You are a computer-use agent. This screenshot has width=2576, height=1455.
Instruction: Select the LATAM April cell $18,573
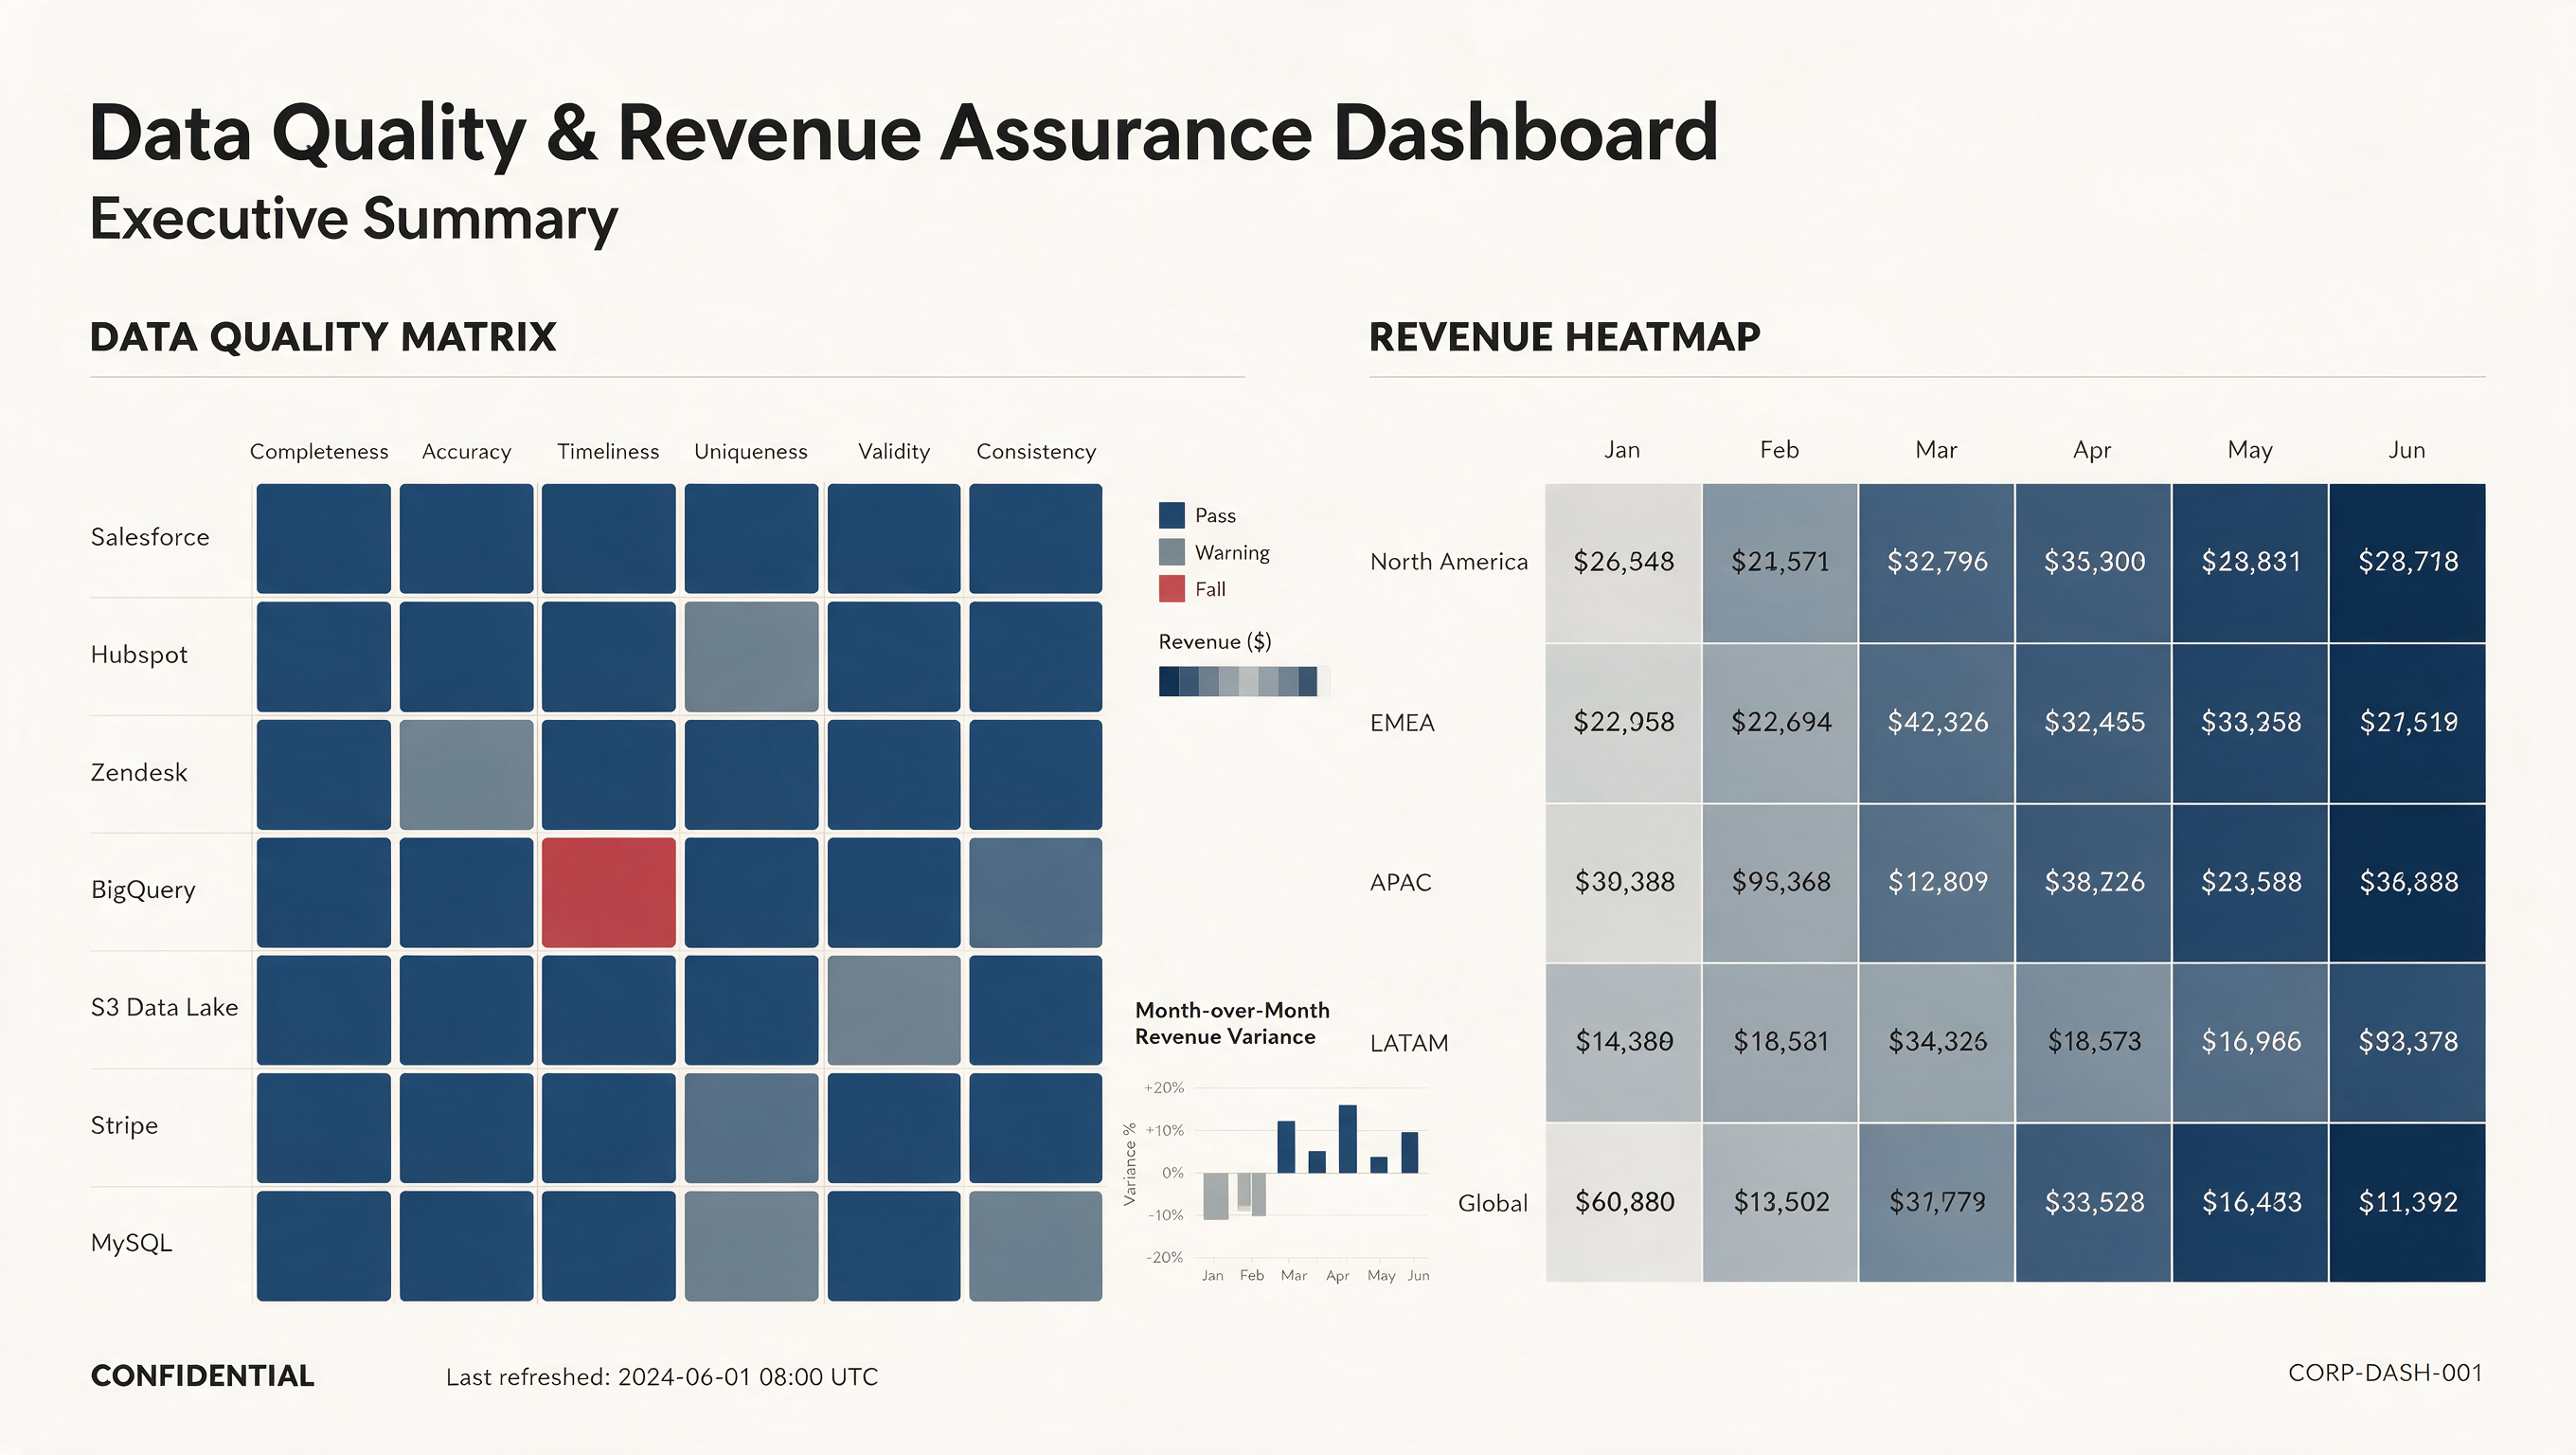[2094, 1043]
